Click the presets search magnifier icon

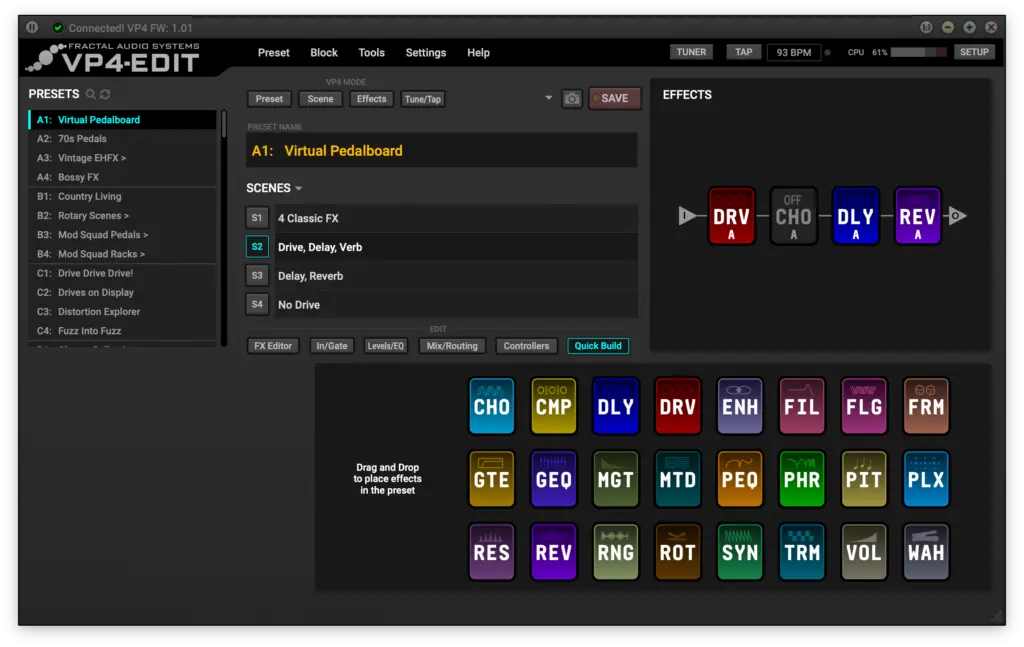(x=91, y=94)
